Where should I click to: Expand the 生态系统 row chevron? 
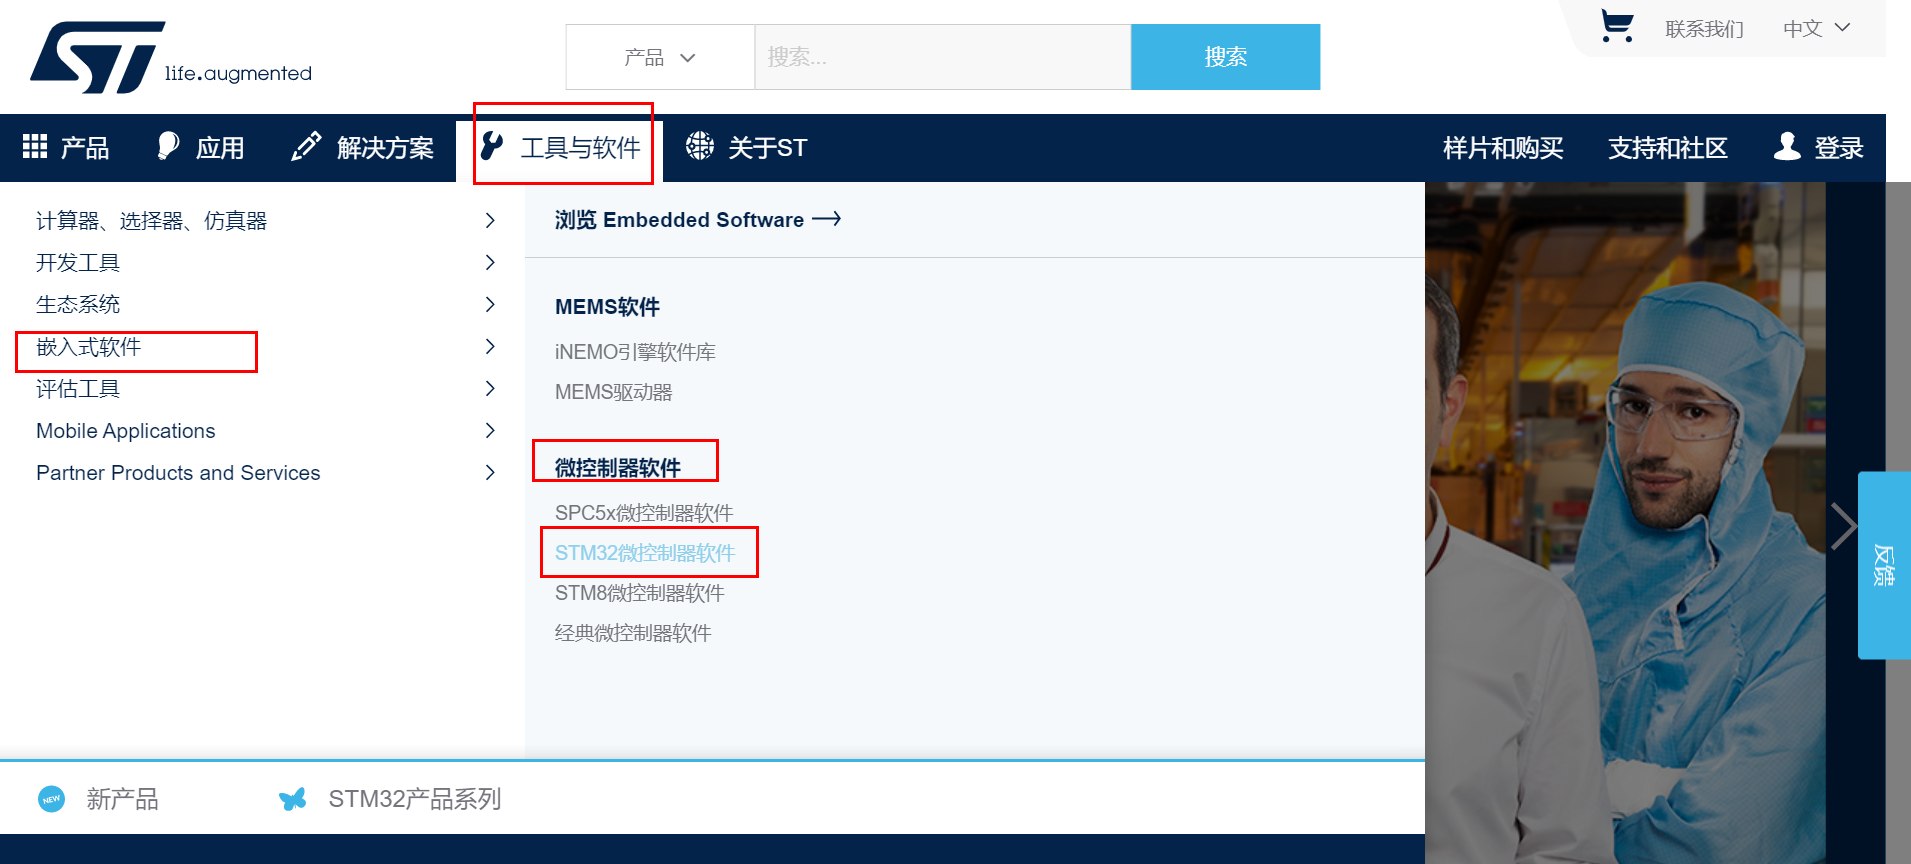490,304
